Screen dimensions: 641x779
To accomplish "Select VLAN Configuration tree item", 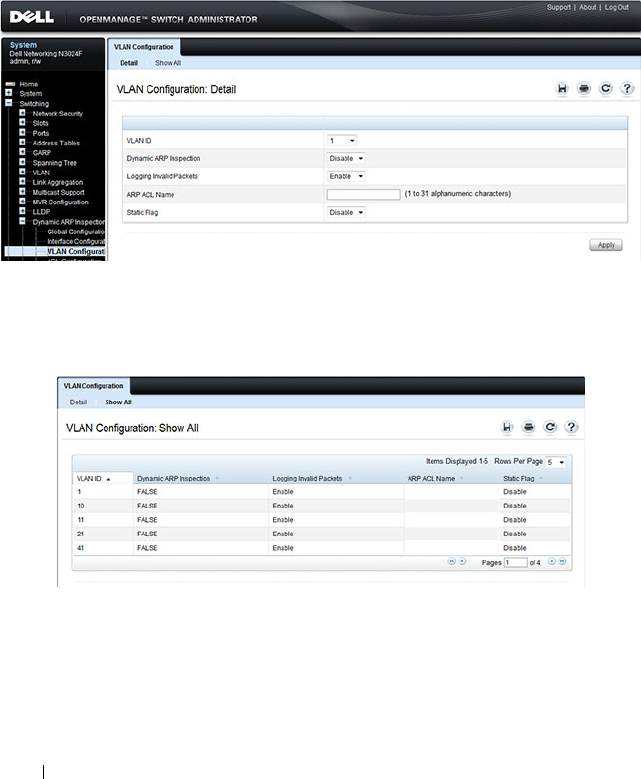I will [76, 251].
